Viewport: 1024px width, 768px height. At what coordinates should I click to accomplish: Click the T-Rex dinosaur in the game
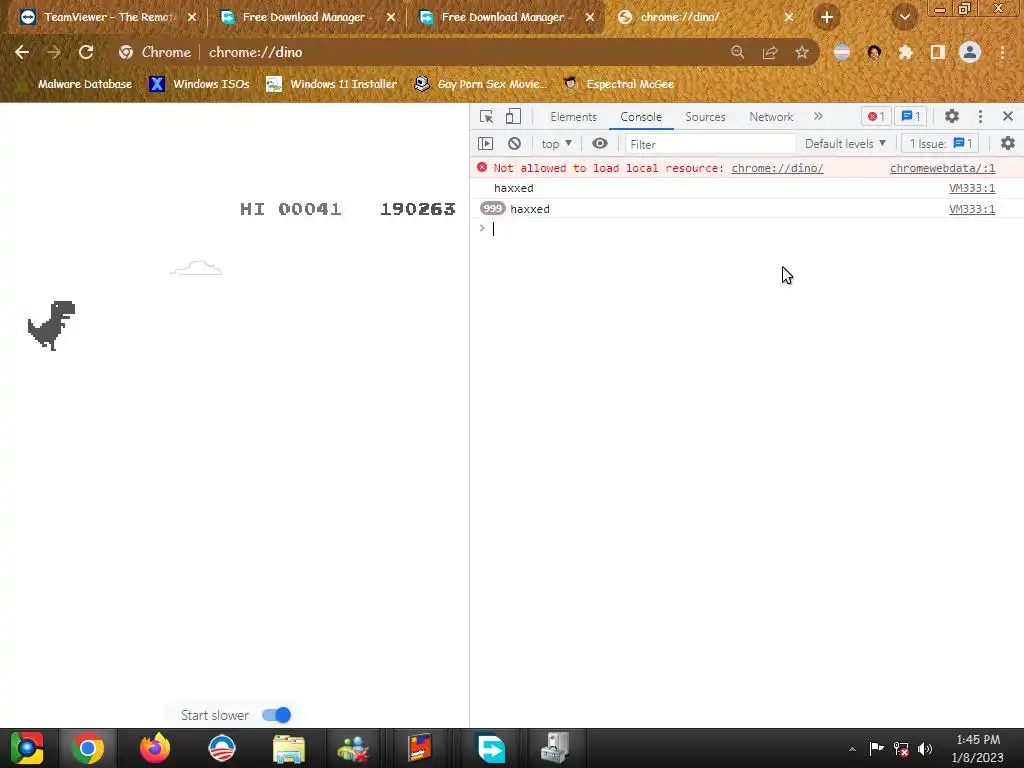52,325
